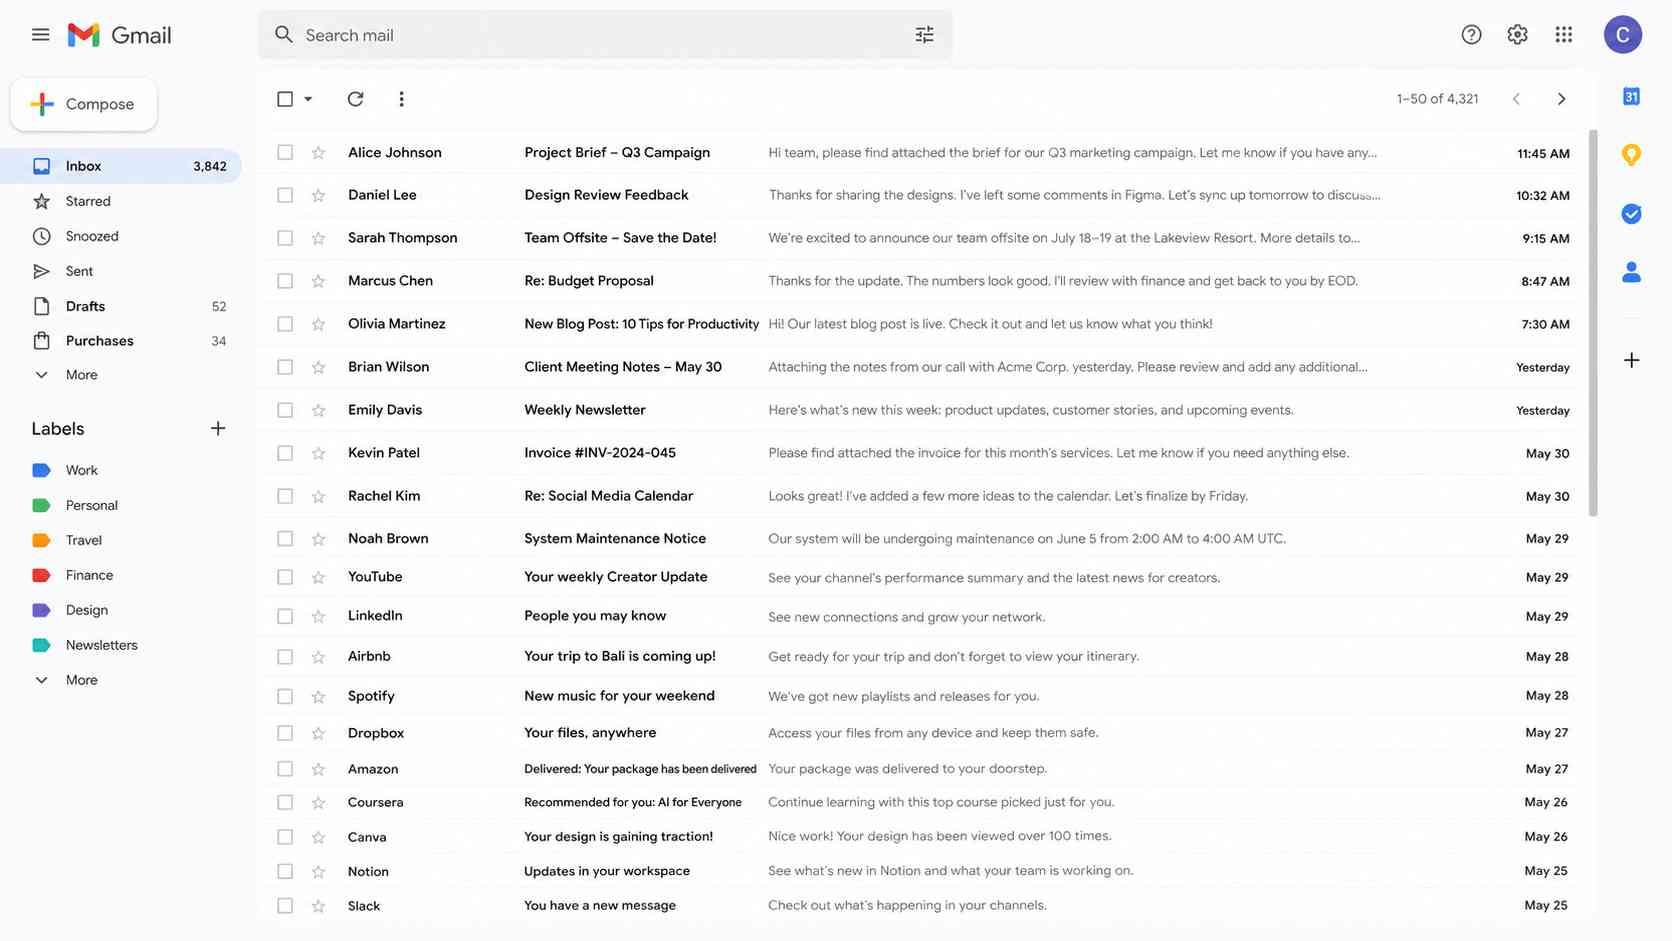Open Team Offsite – Save the Date! email
The height and width of the screenshot is (941, 1672).
[x=620, y=238]
